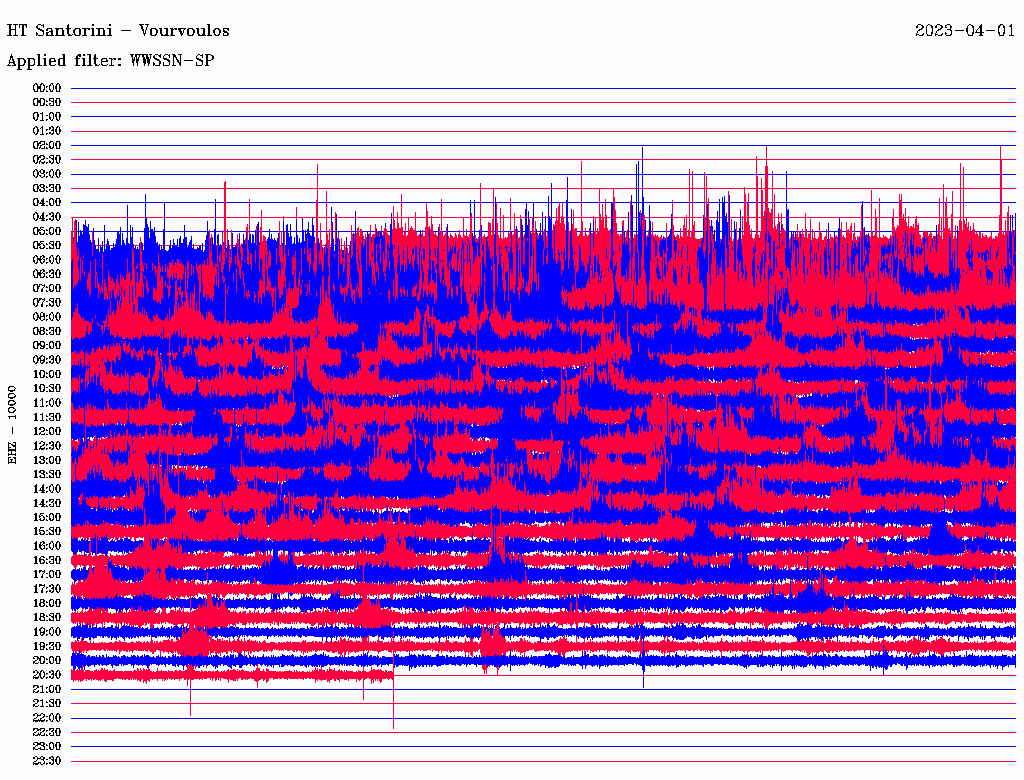Click the 08:00 time row label
The width and height of the screenshot is (1024, 780).
[47, 317]
